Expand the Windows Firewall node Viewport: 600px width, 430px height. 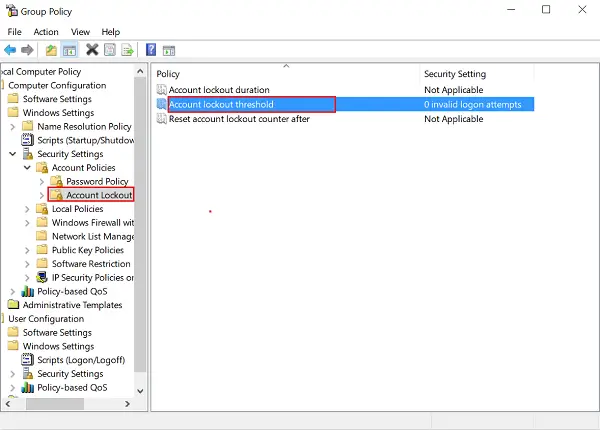click(27, 223)
